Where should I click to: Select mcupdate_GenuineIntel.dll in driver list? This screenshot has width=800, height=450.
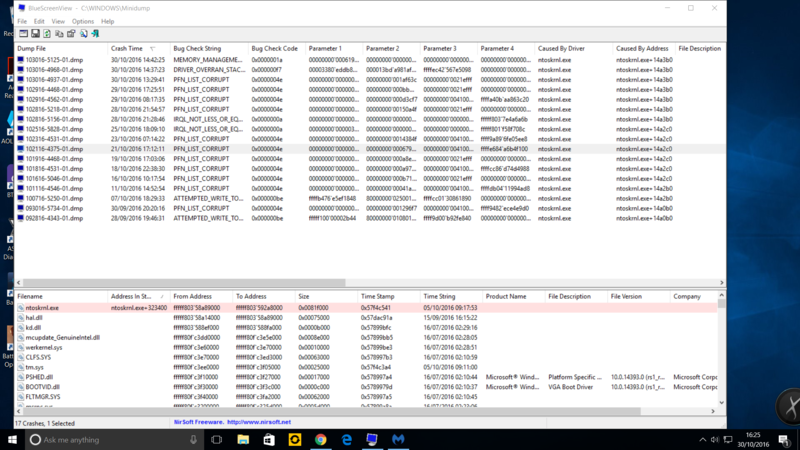62,338
